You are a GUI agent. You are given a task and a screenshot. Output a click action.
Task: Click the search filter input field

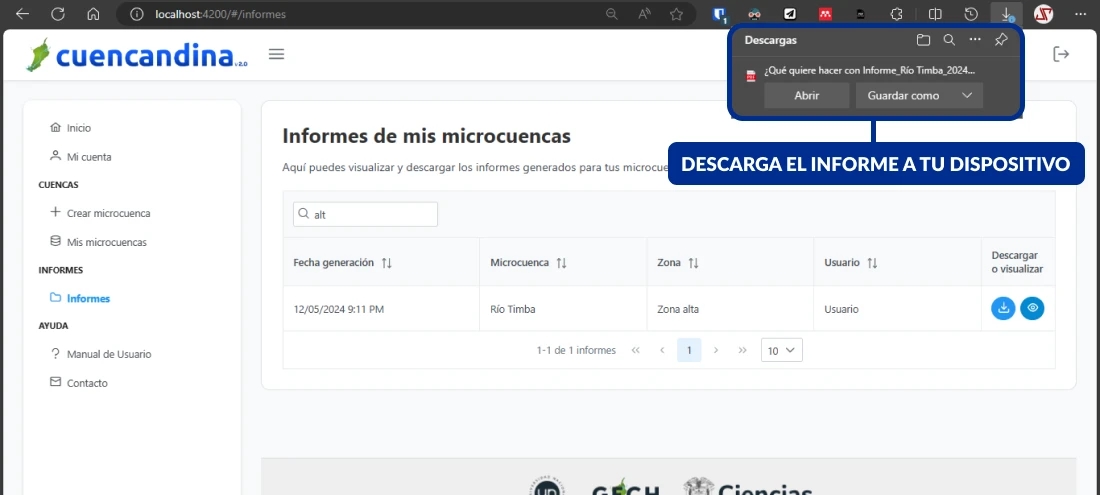pyautogui.click(x=370, y=214)
